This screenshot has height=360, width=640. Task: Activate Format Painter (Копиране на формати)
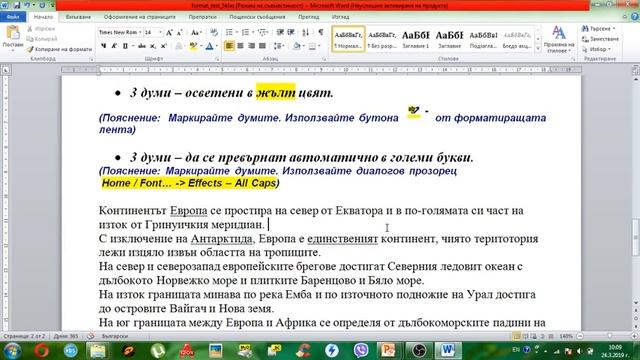tap(59, 49)
